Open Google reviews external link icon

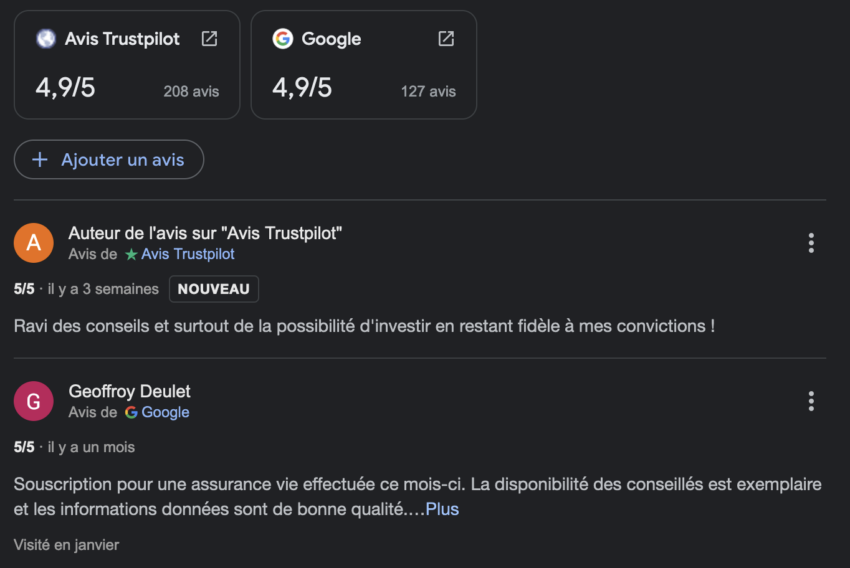pos(446,39)
